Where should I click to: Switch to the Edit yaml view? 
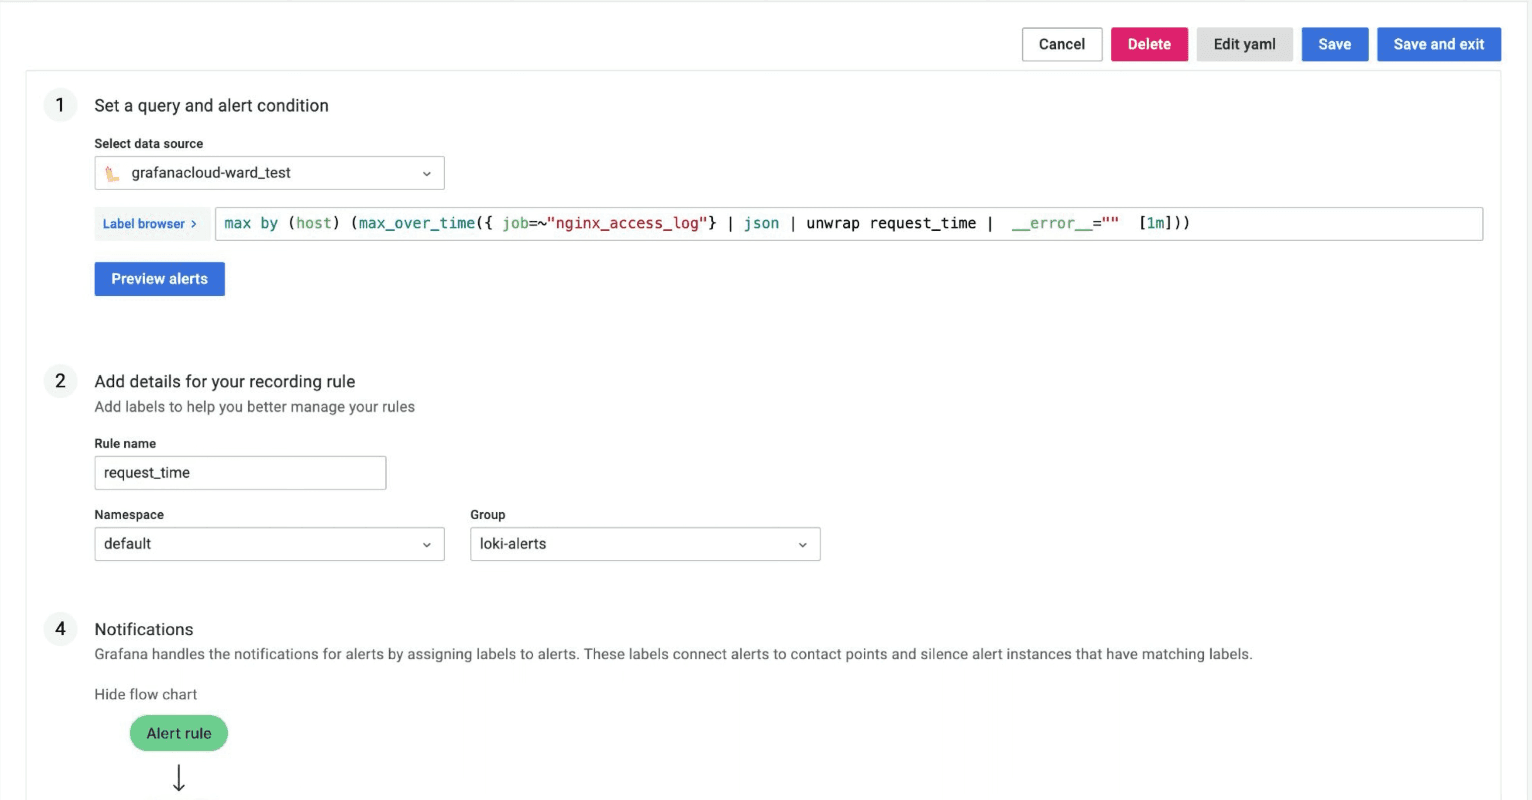click(x=1245, y=44)
